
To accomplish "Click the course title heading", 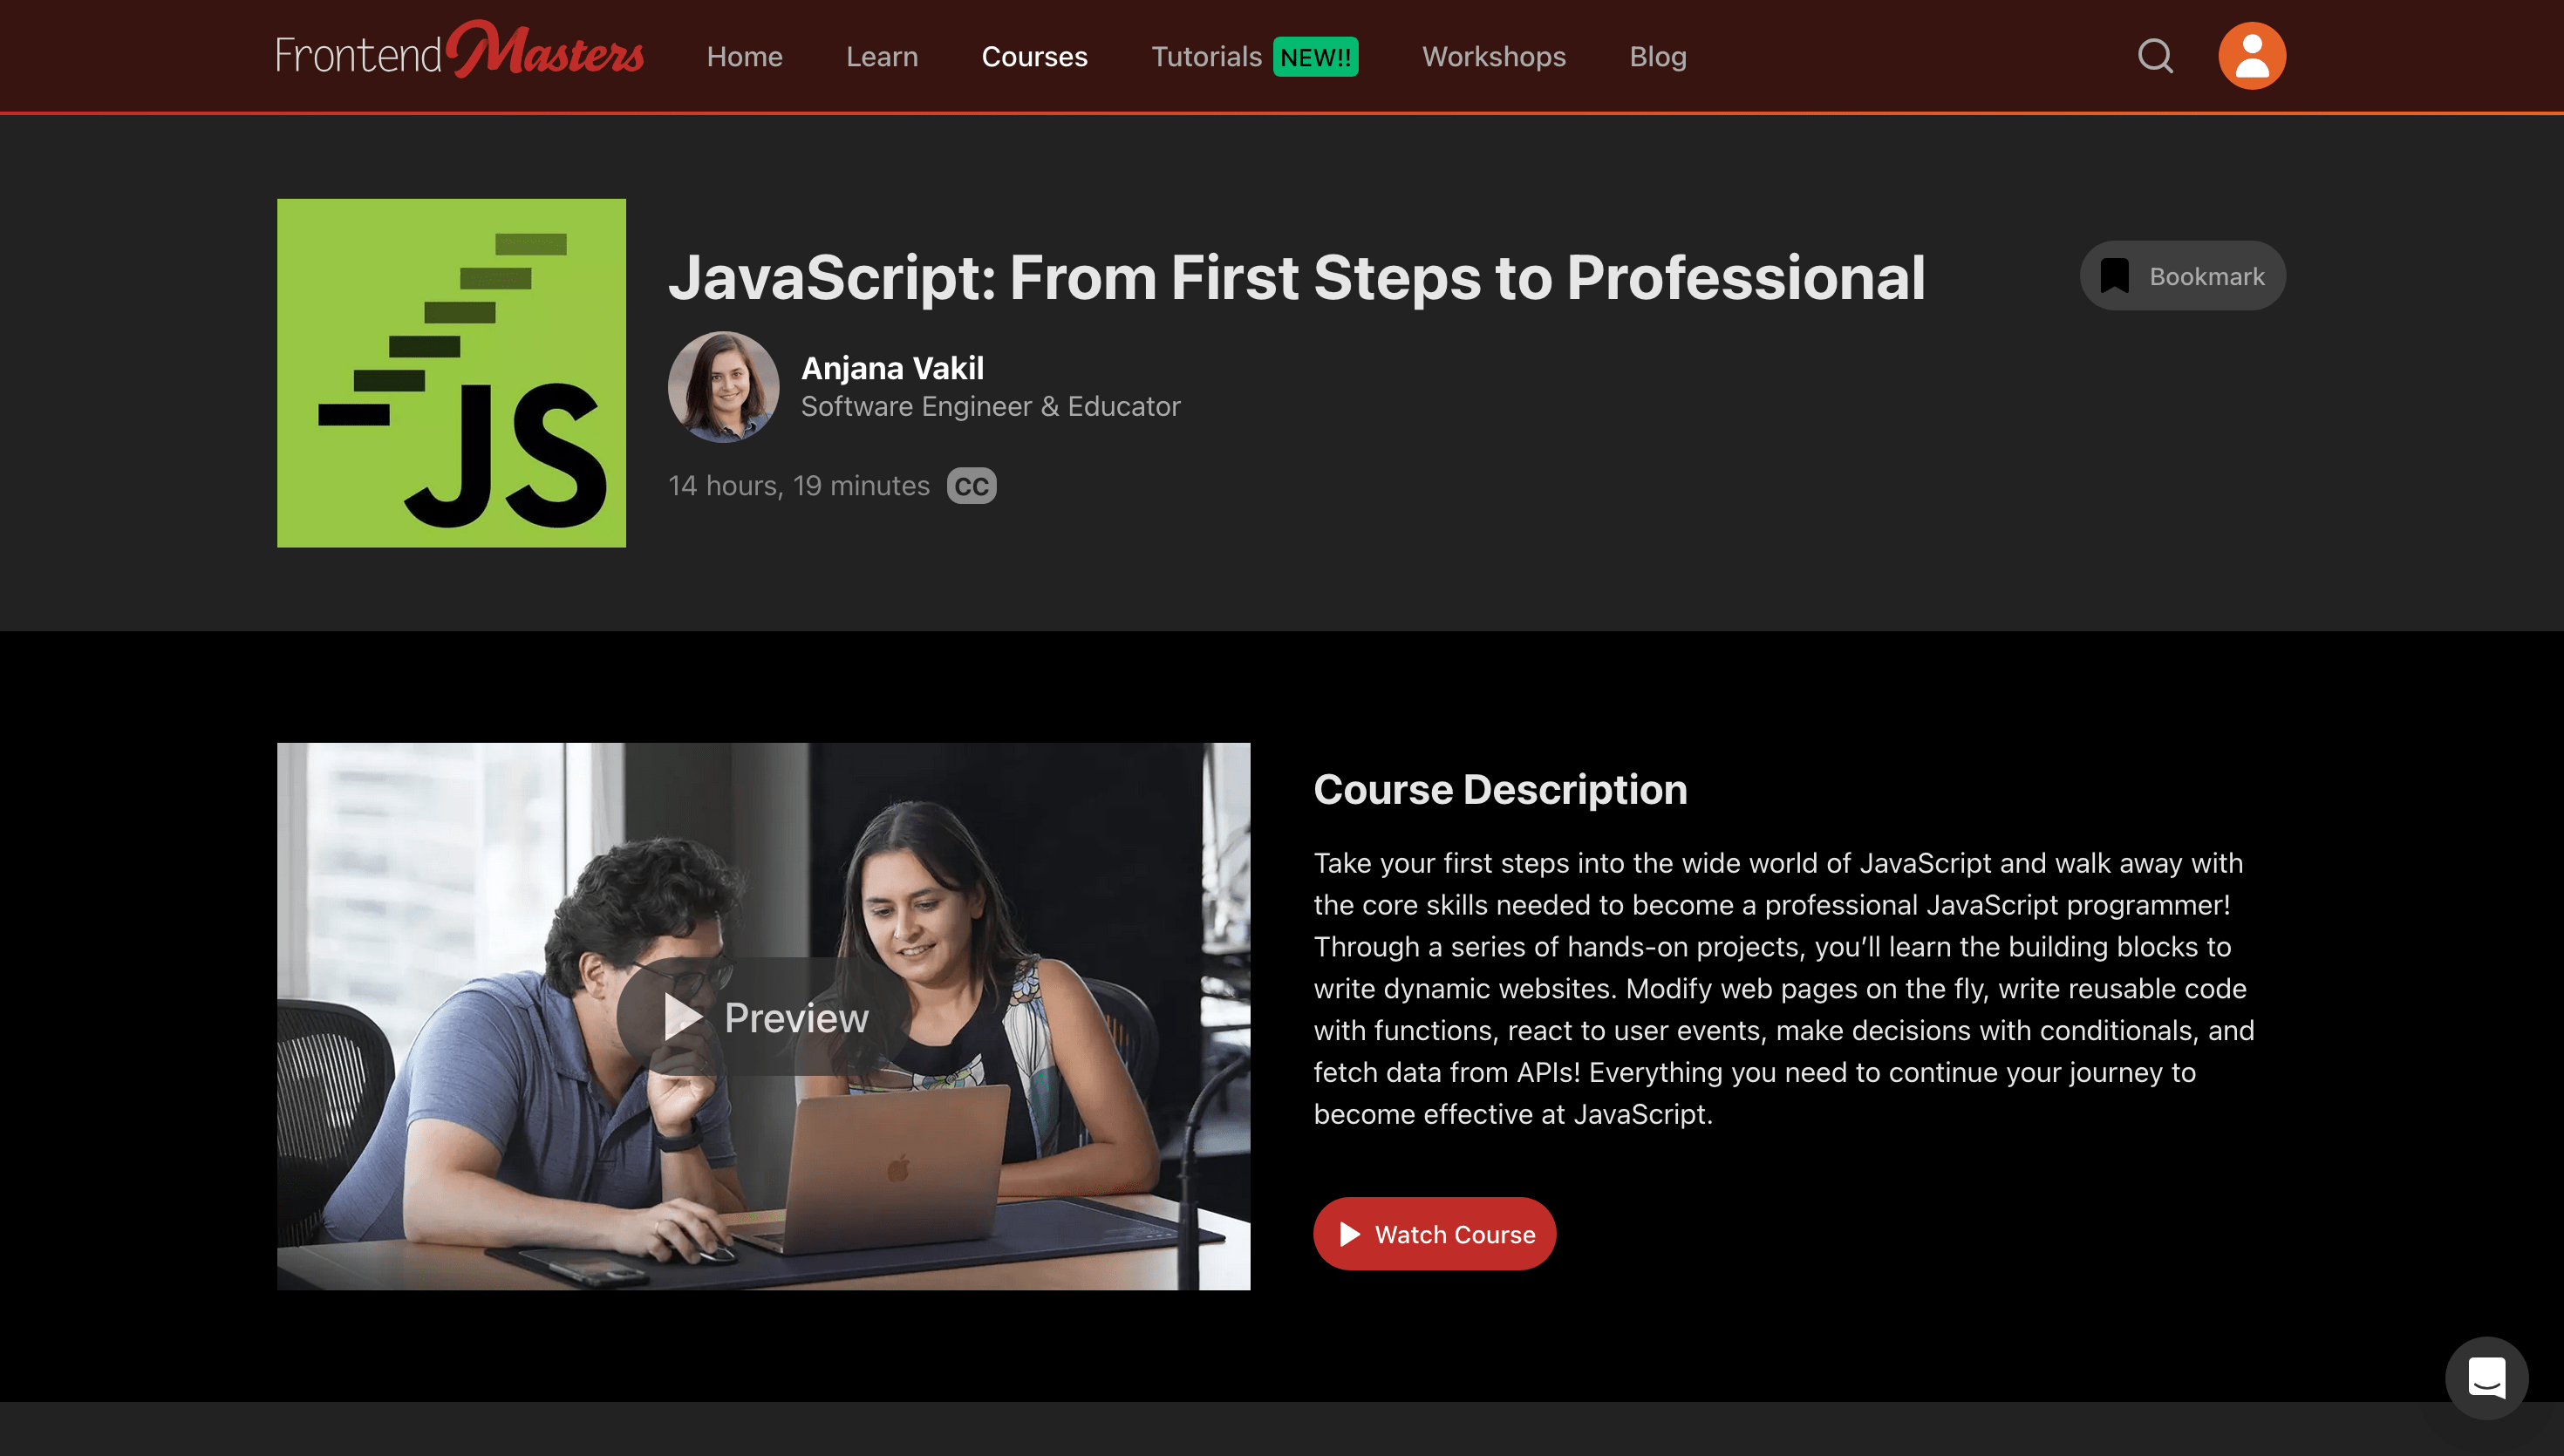I will (1297, 277).
